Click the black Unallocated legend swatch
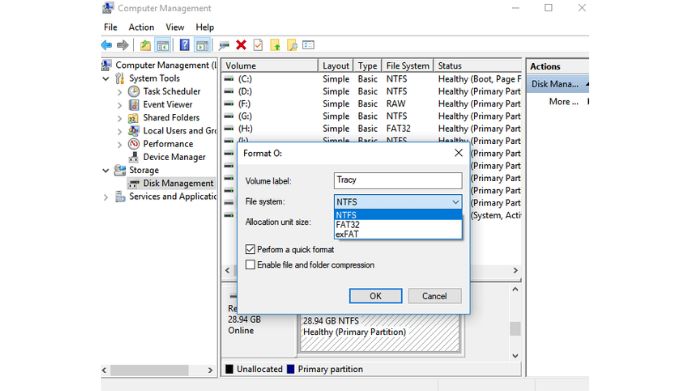The image size is (696, 391). tap(229, 369)
